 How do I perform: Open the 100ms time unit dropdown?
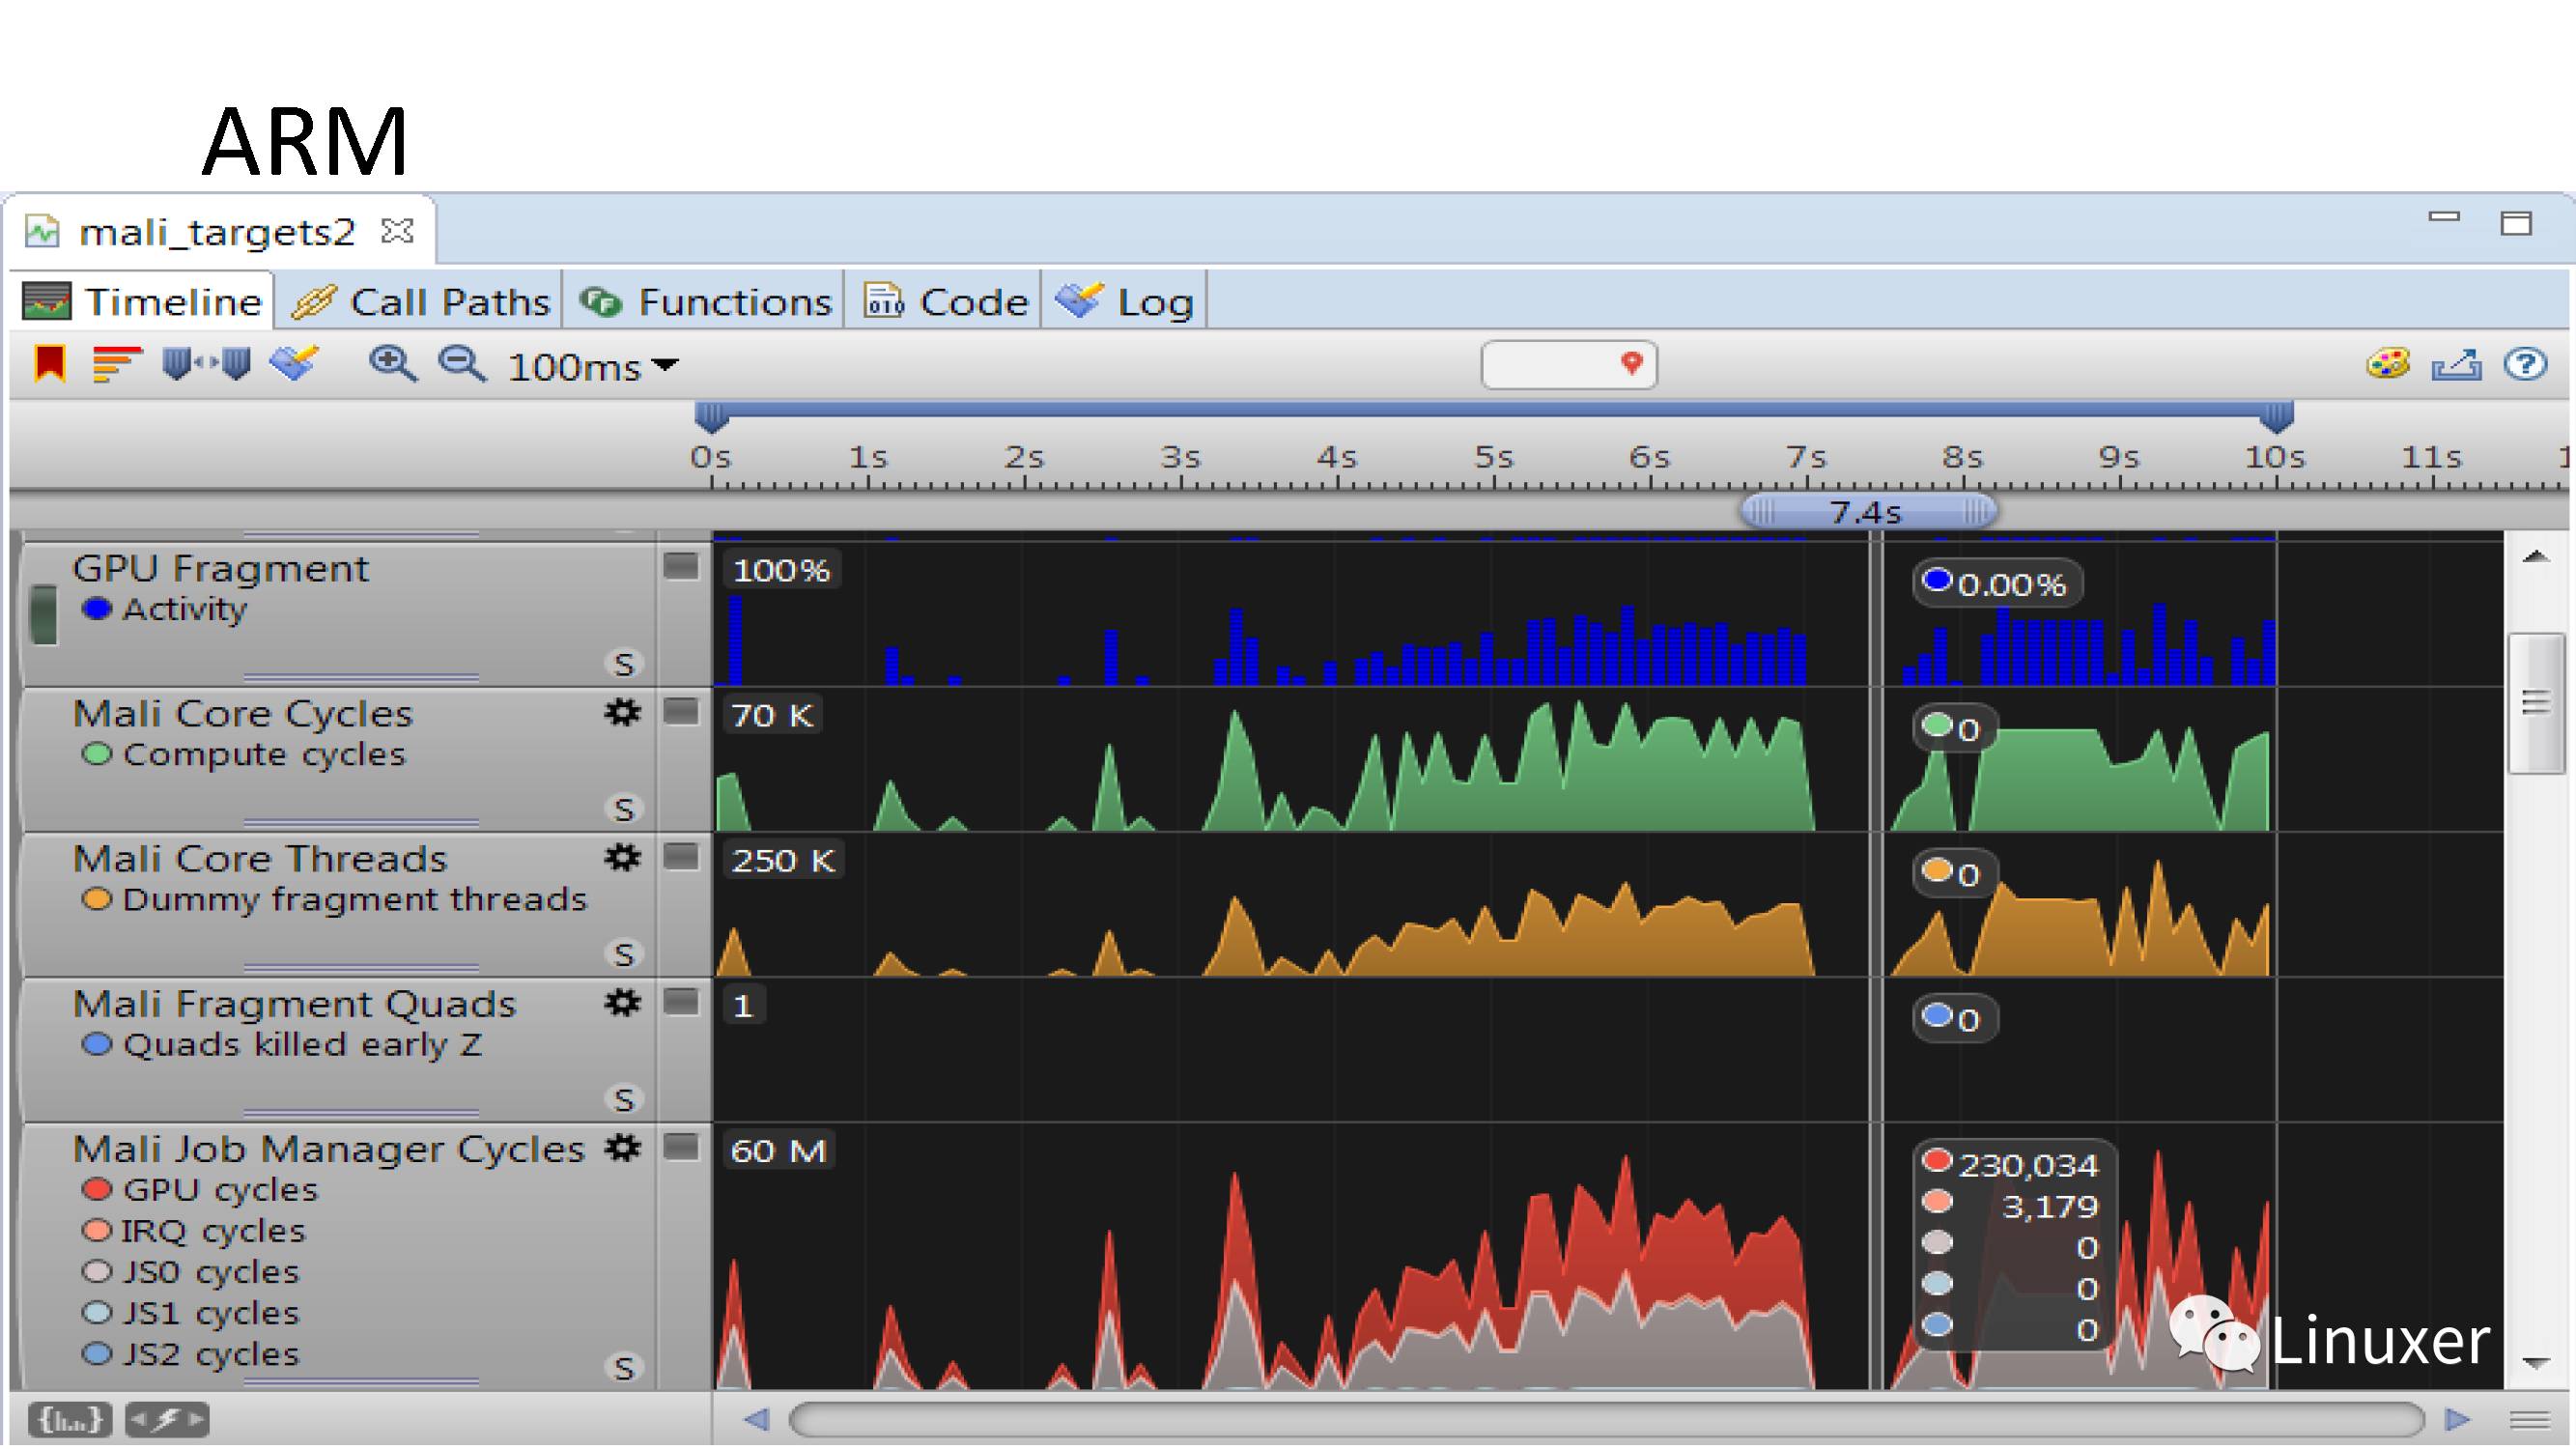click(x=593, y=367)
